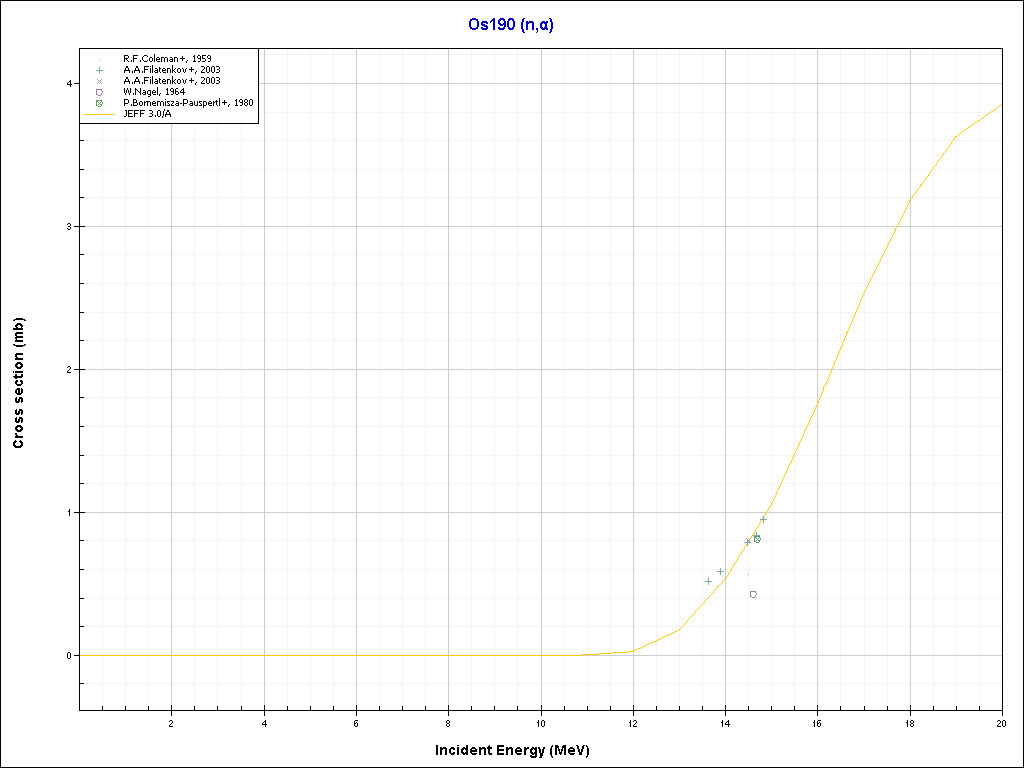Click the purple W.Nagel data point marker
1024x768 pixels.
coord(753,594)
